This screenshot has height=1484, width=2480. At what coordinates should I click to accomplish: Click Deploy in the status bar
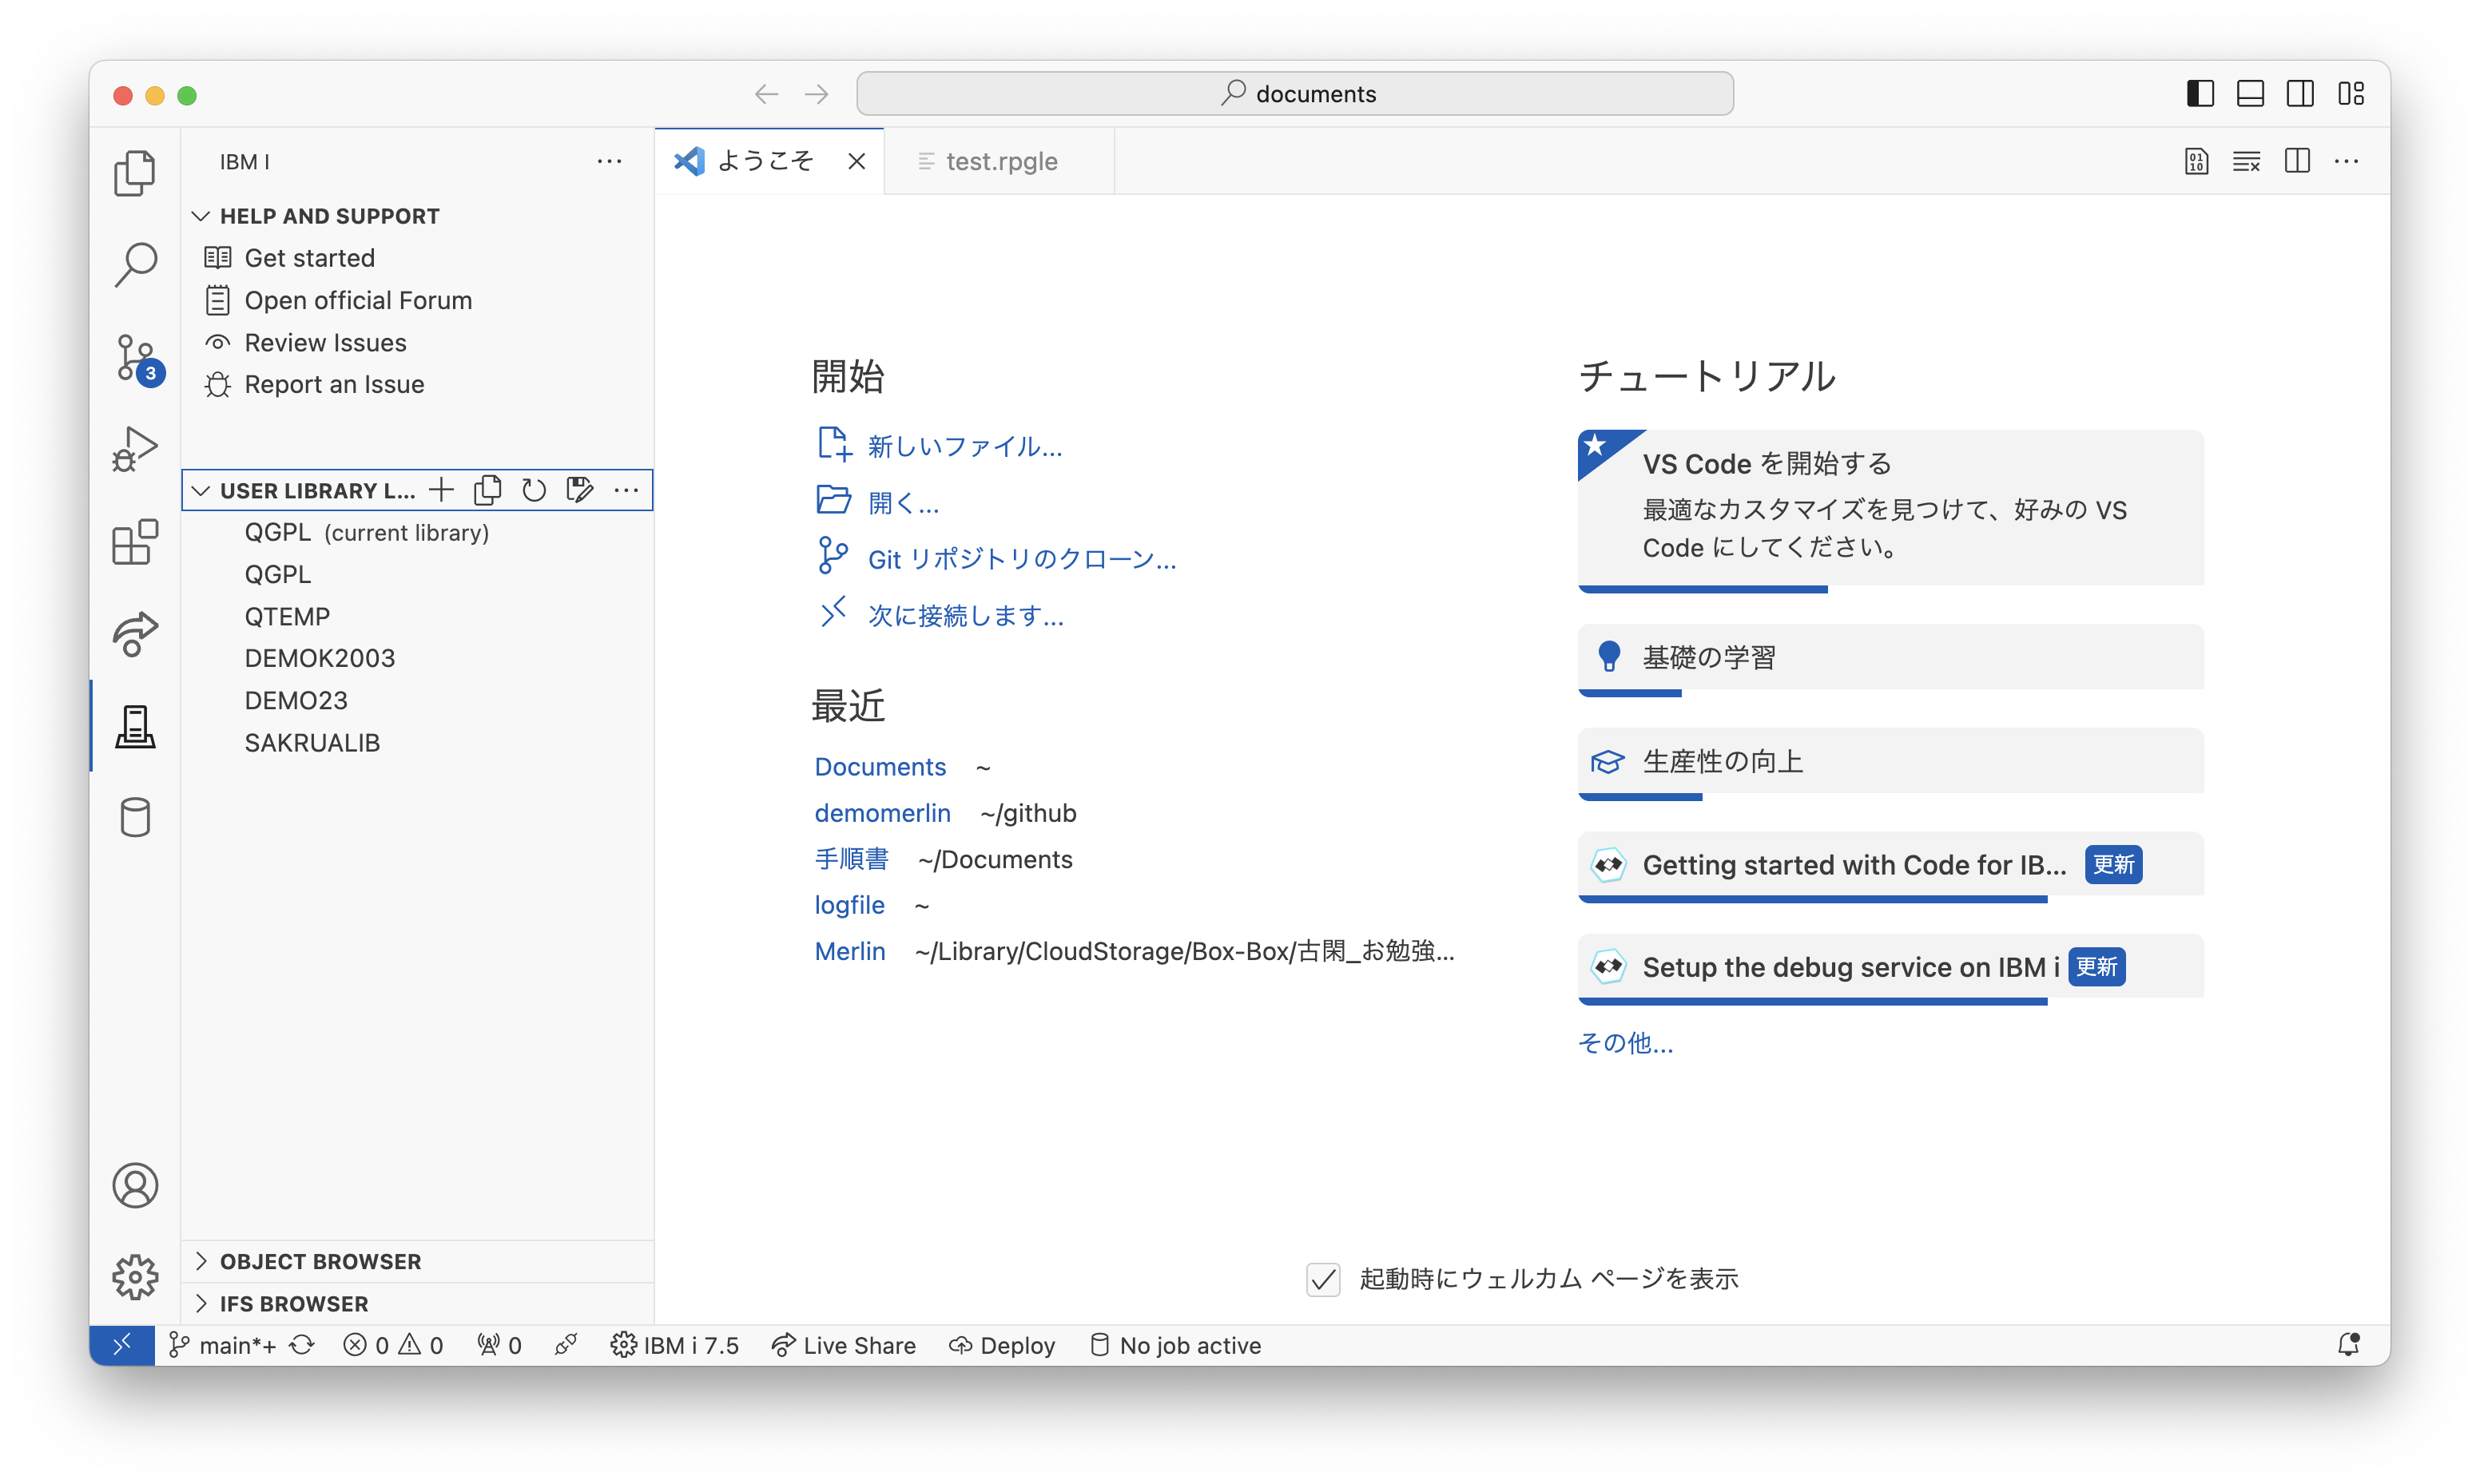tap(1002, 1345)
